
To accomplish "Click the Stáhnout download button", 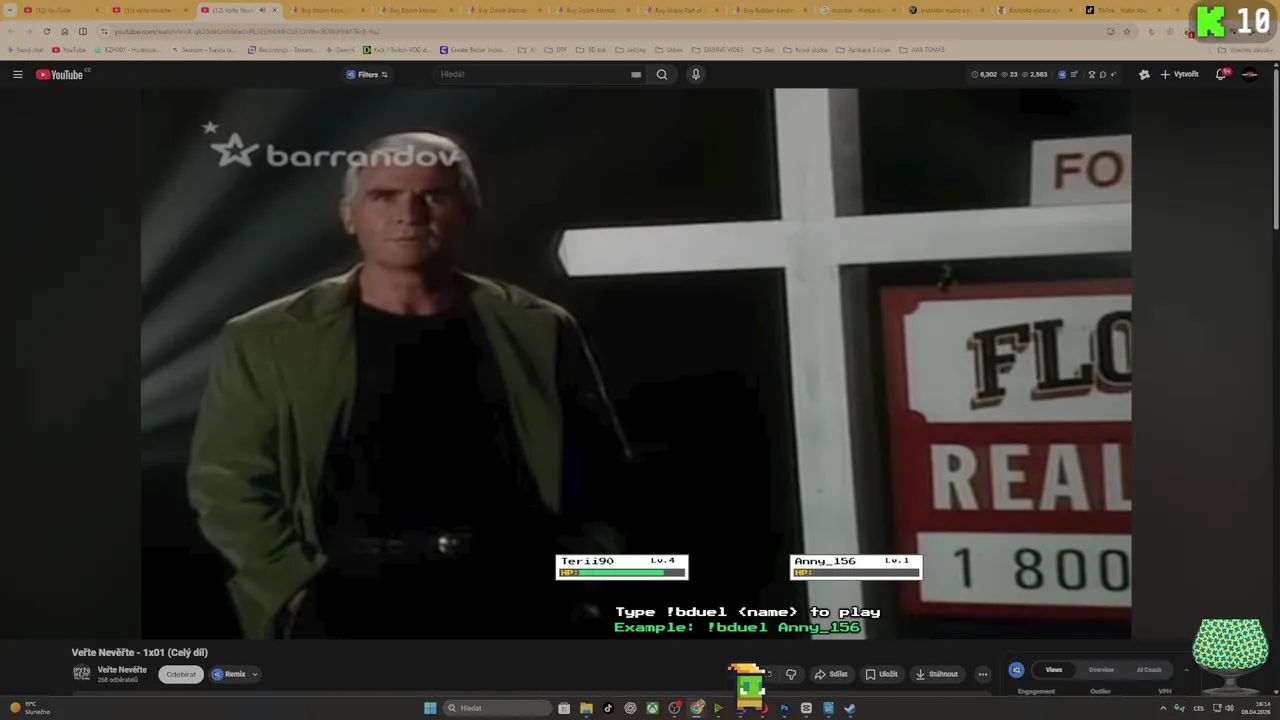I will pyautogui.click(x=937, y=674).
